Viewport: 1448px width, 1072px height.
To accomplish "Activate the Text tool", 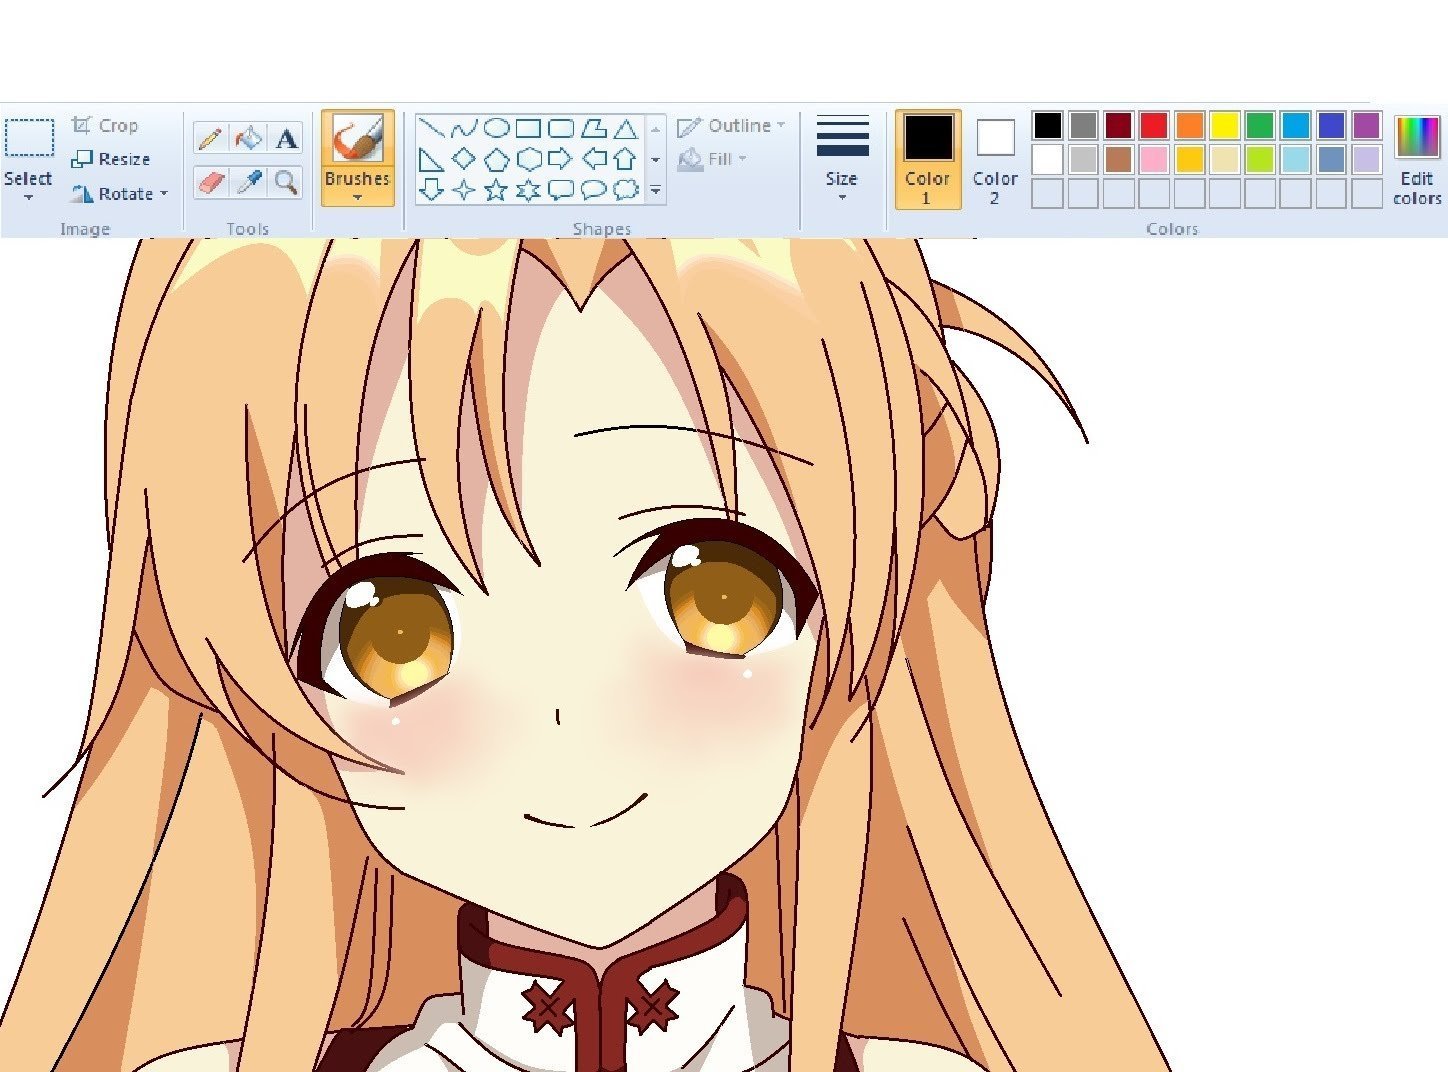I will click(286, 138).
